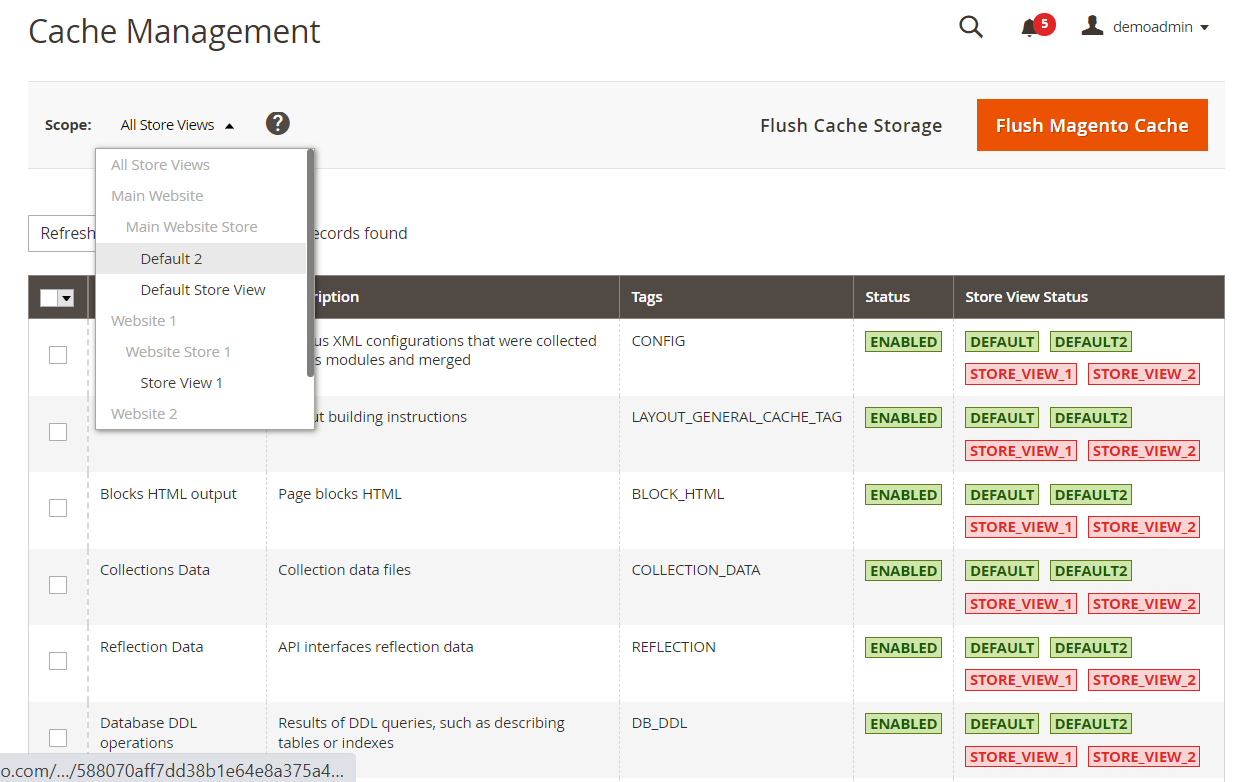Click 'API interfaces reflection data' description

[376, 647]
